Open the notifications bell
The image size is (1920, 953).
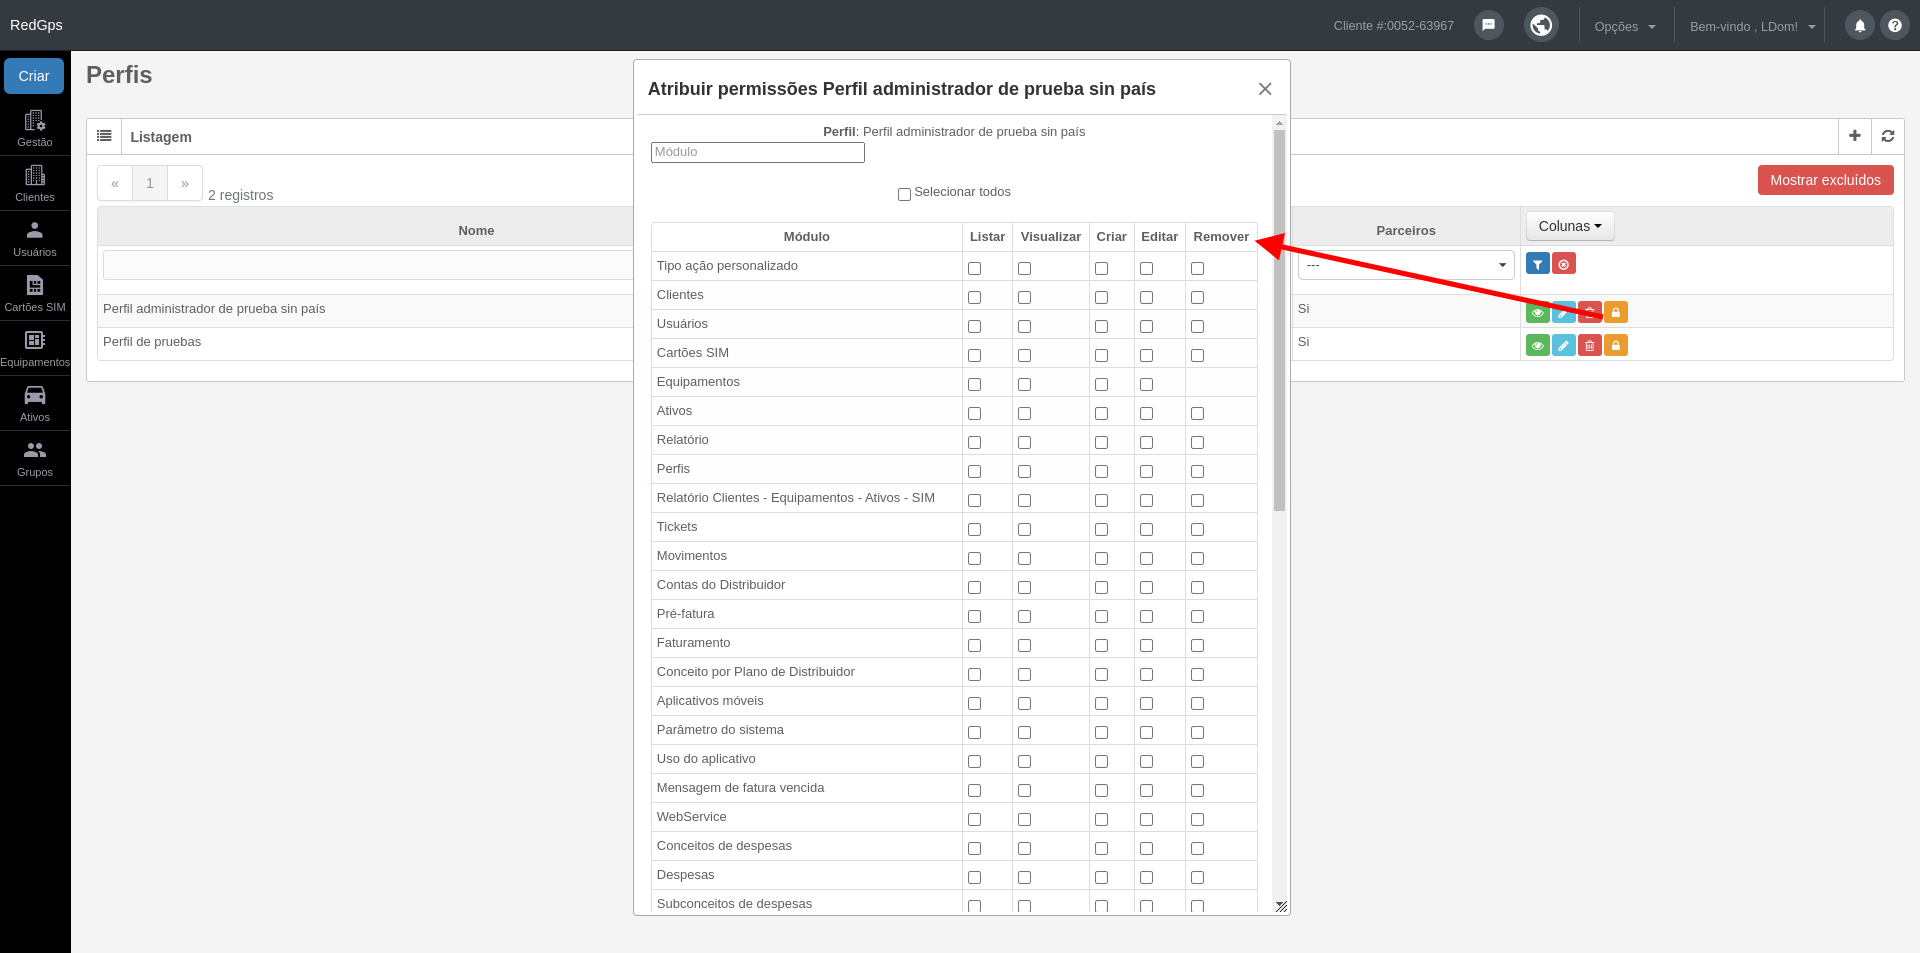click(1859, 26)
